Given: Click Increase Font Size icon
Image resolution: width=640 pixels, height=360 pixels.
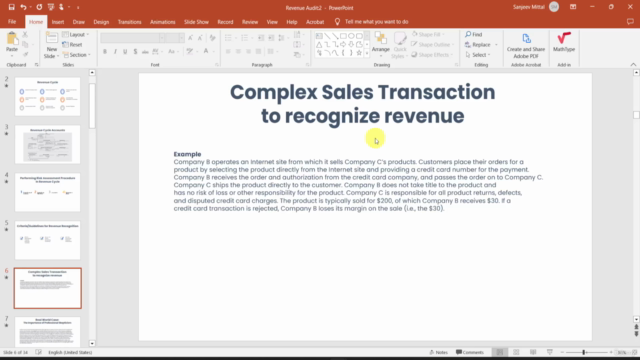Looking at the screenshot, I should 191,38.
